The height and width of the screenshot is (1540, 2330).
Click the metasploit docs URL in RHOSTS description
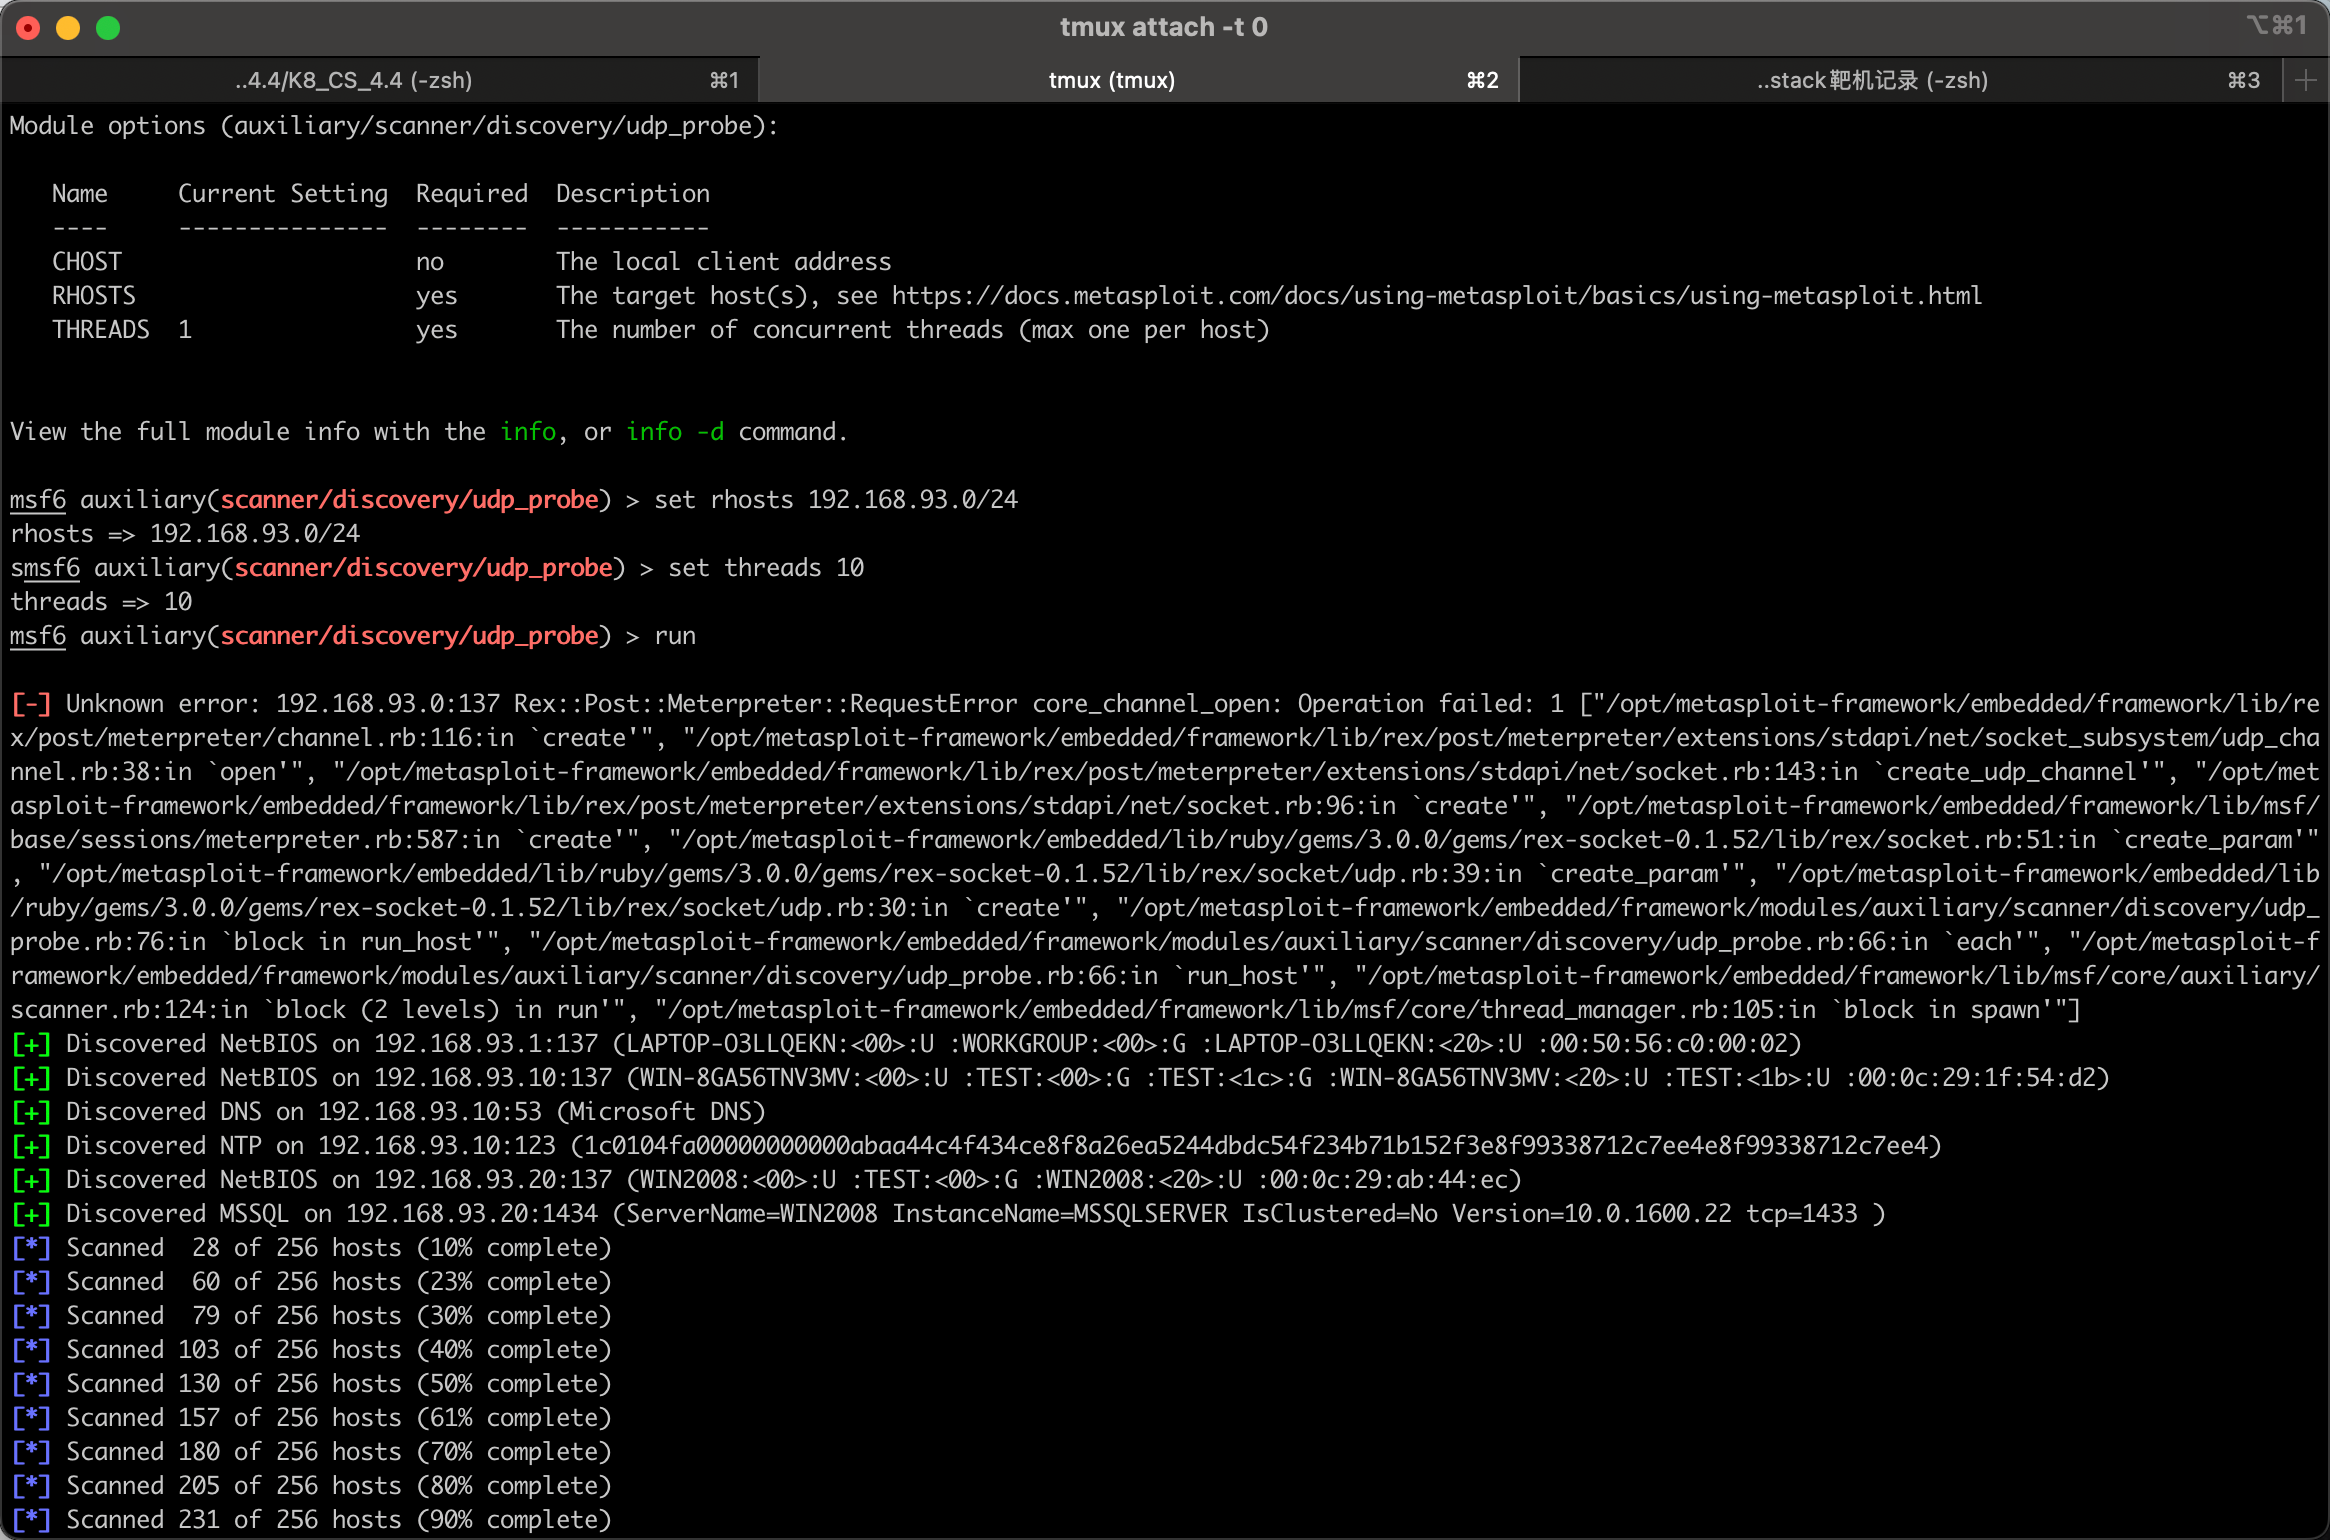click(1436, 296)
